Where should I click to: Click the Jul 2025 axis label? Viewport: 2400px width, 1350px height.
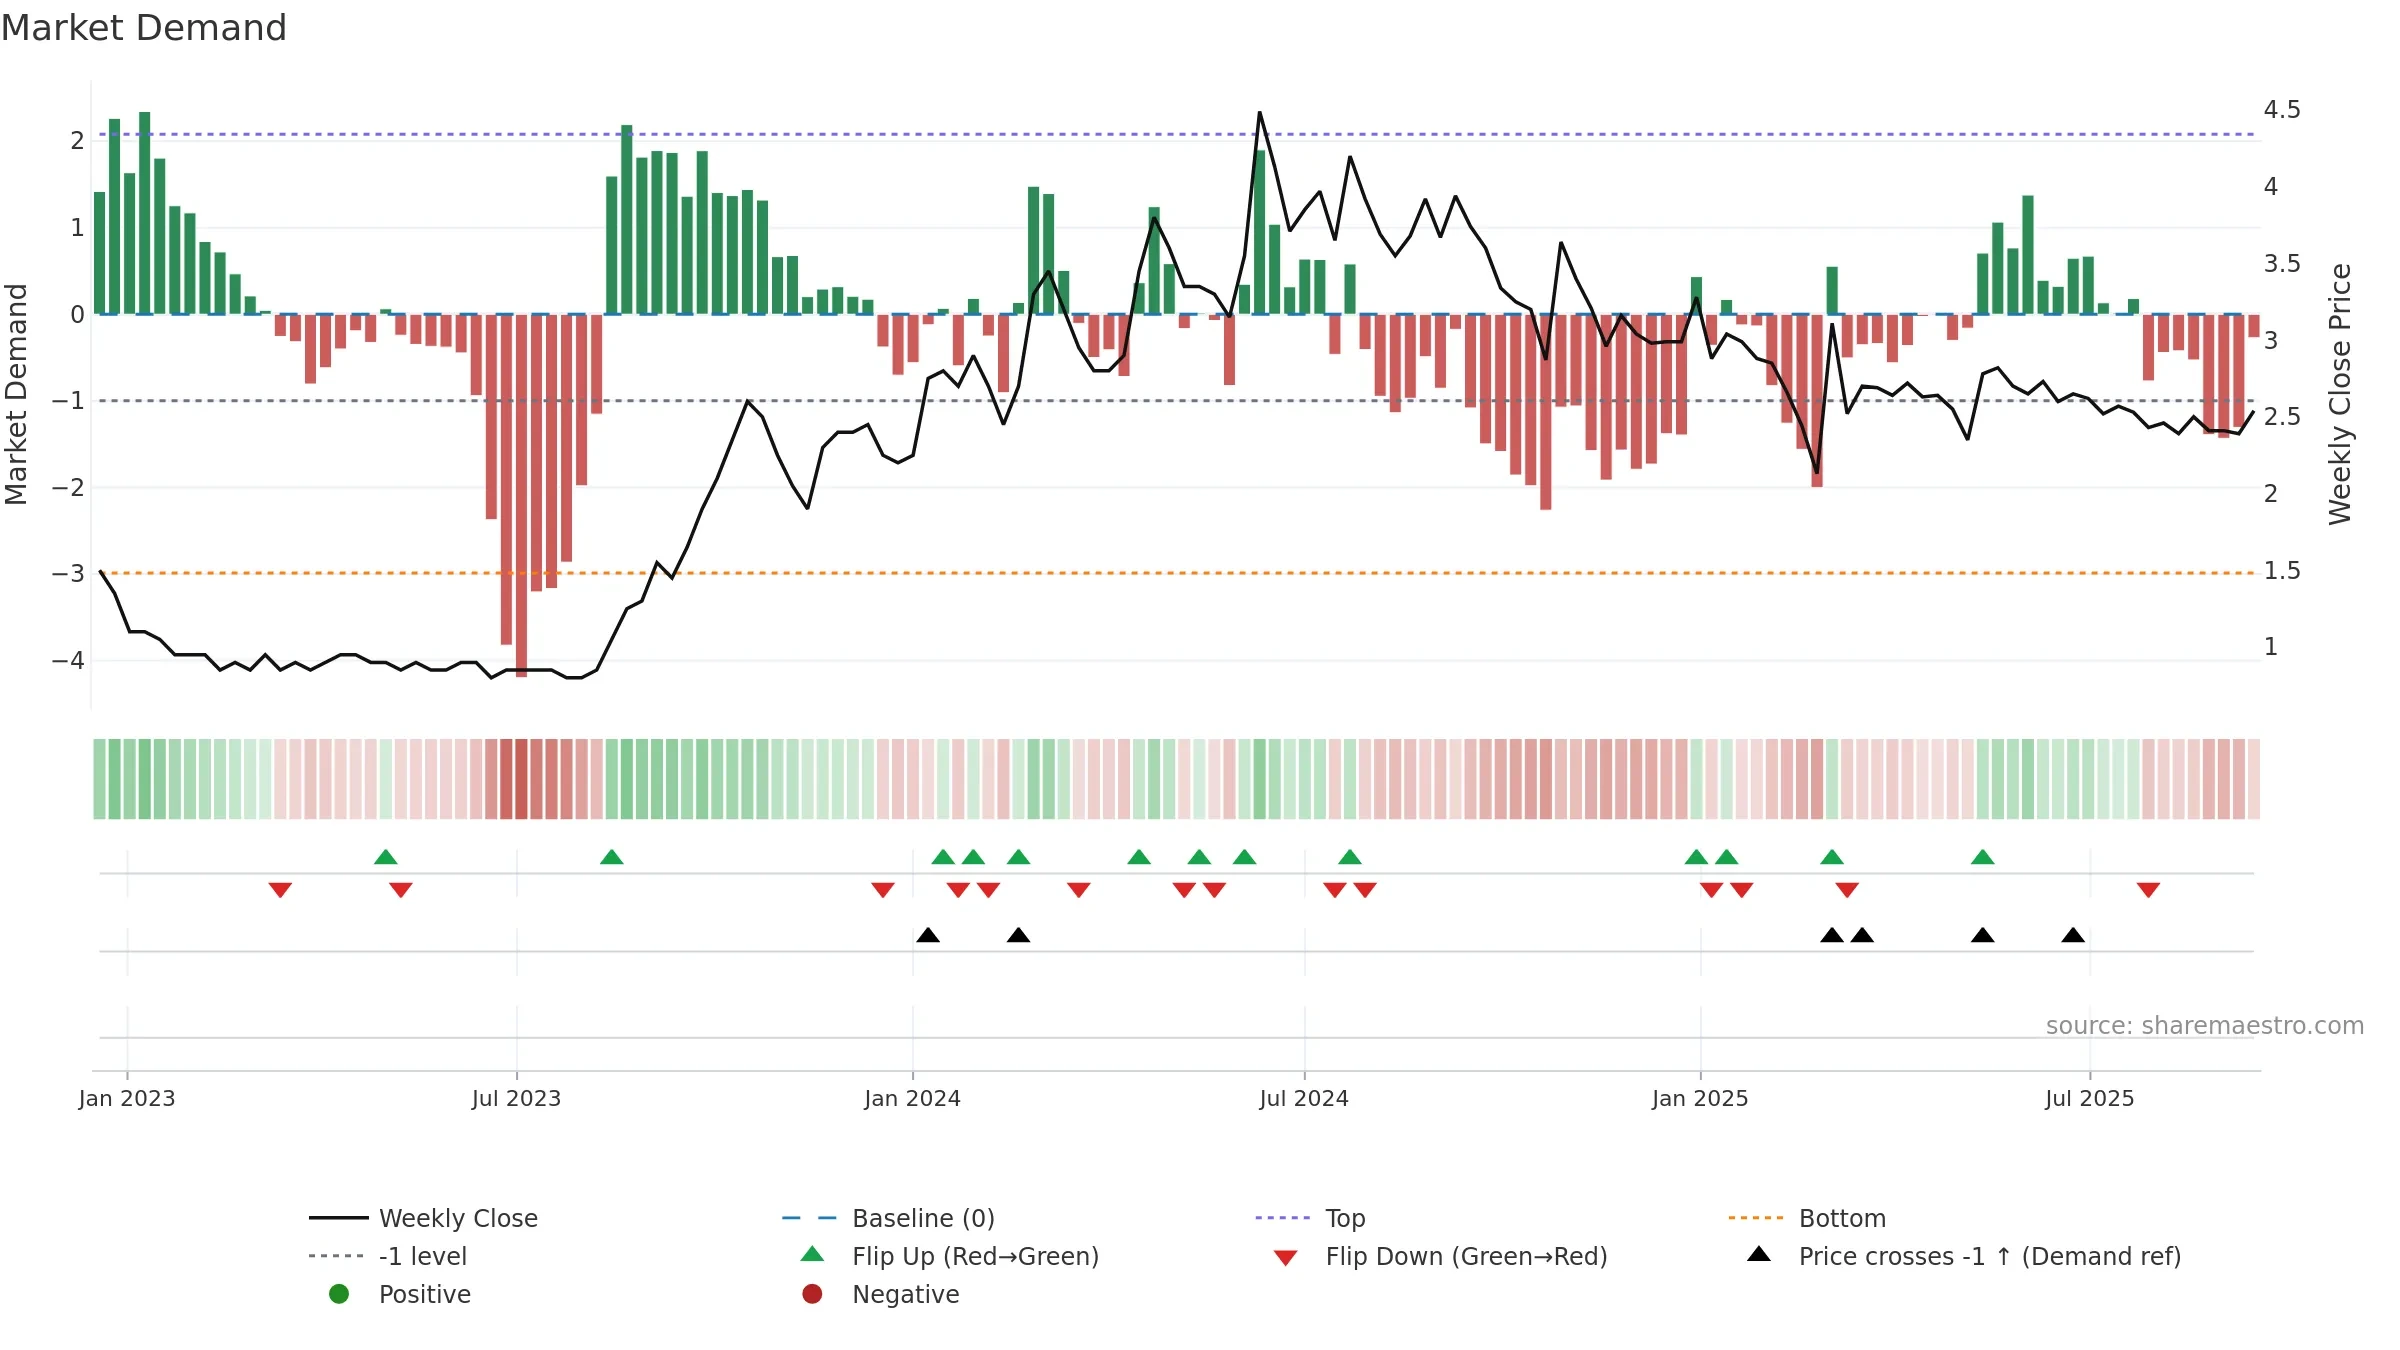(2089, 1098)
